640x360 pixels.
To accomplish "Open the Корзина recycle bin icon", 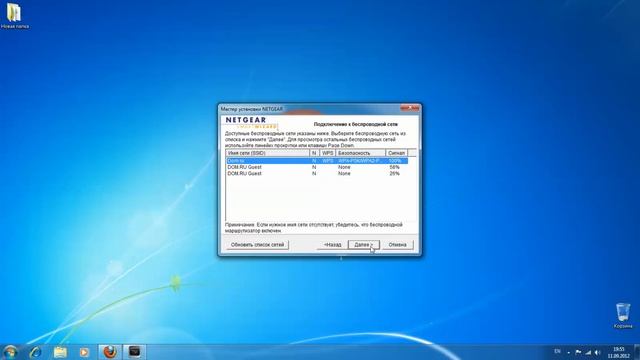I will point(623,316).
